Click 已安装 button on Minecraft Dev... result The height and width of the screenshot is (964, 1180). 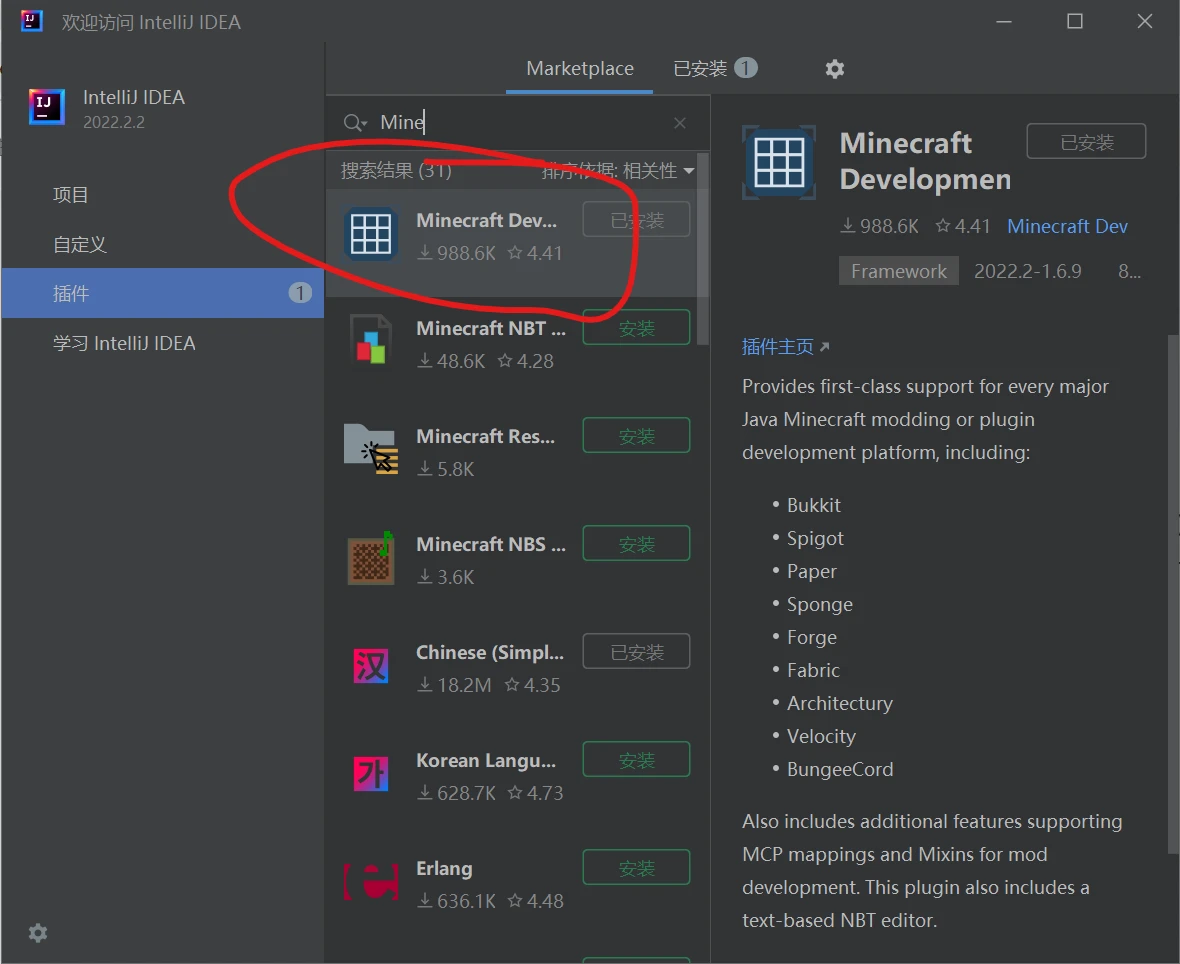point(637,220)
